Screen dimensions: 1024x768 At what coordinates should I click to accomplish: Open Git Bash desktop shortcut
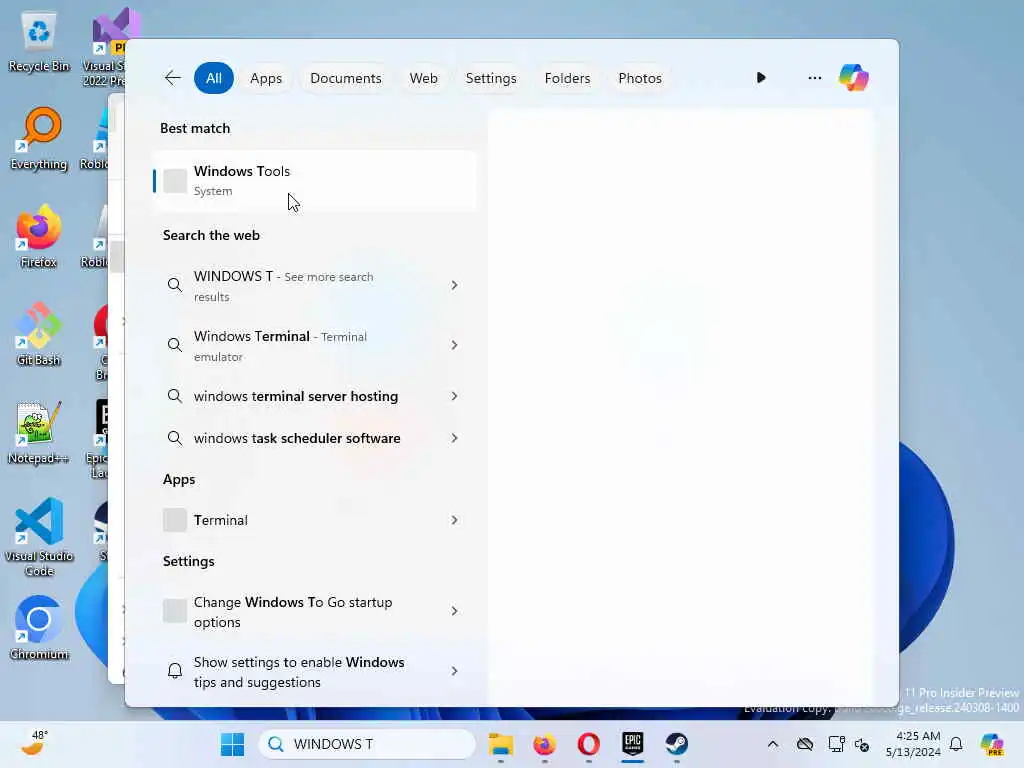tap(39, 334)
